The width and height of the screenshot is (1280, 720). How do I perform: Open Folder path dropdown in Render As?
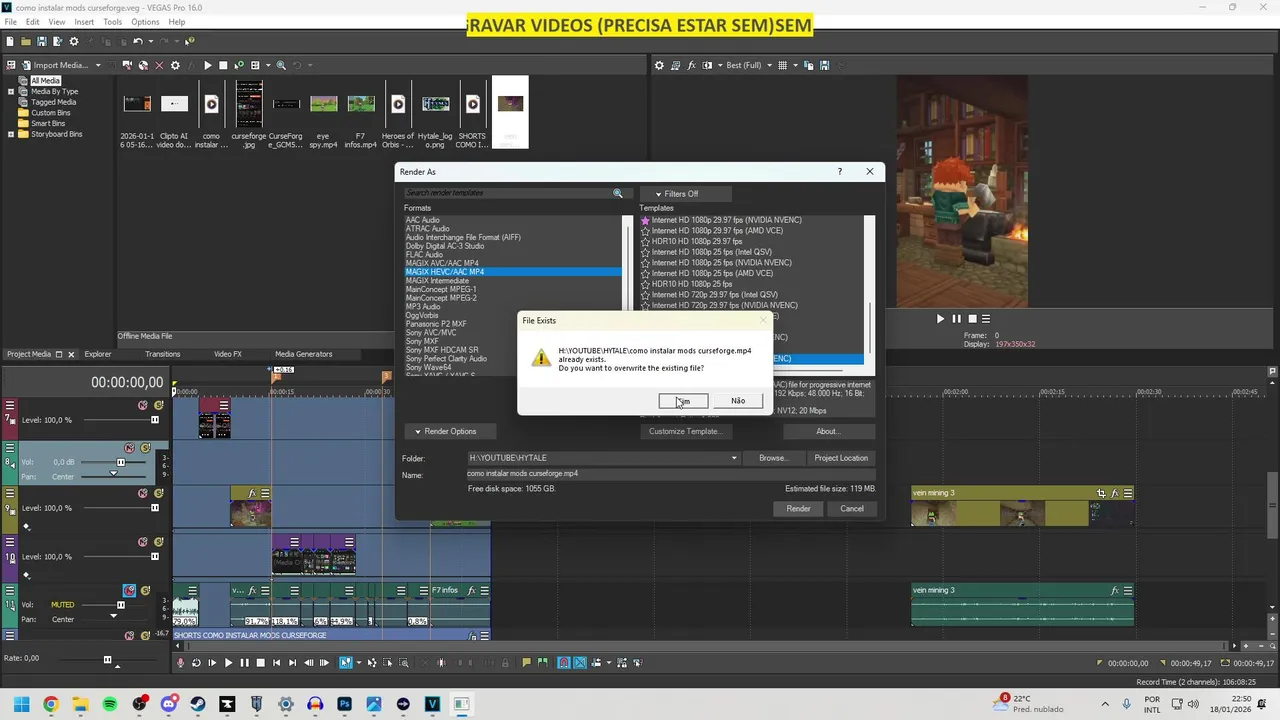coord(734,458)
